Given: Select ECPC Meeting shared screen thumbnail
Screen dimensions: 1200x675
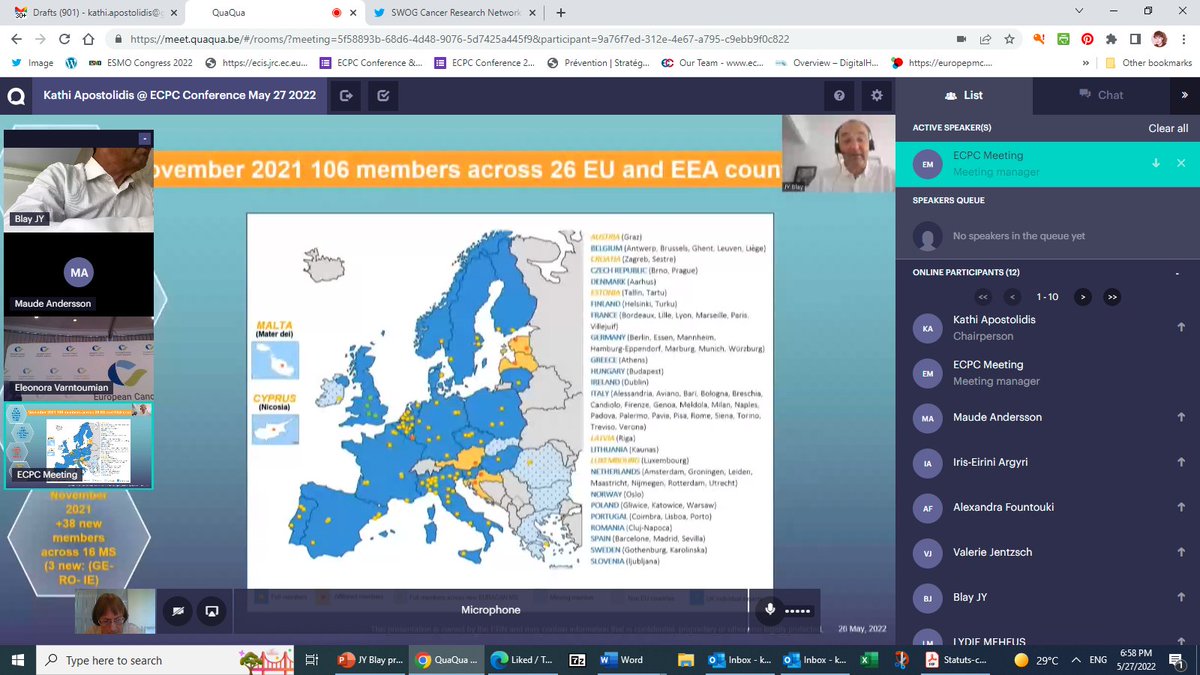Looking at the screenshot, I should pos(79,444).
